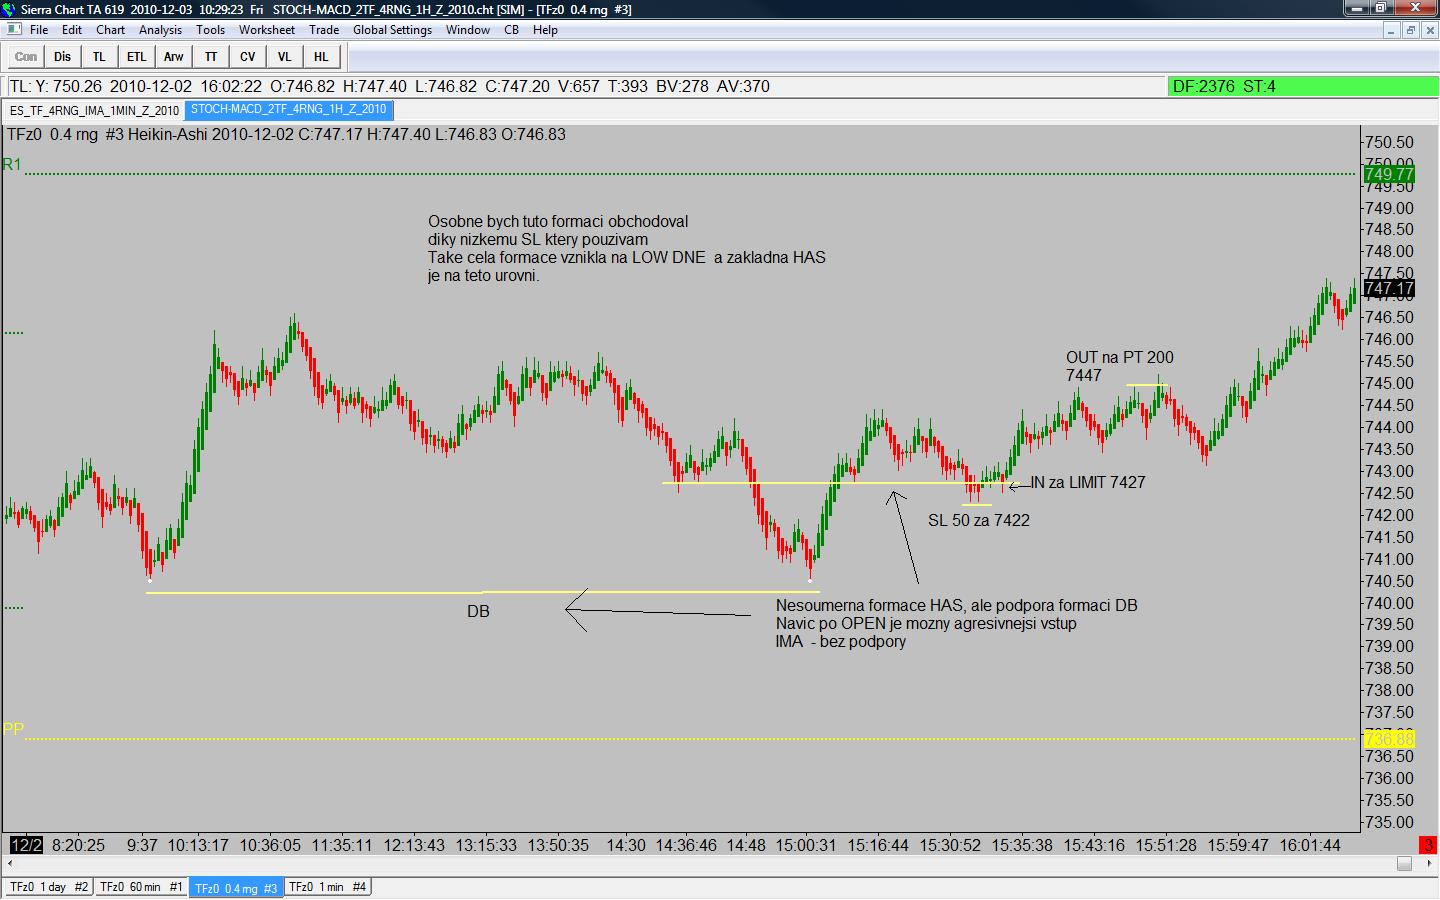The image size is (1440, 900).
Task: Activate the CV chart values tool
Action: (x=247, y=57)
